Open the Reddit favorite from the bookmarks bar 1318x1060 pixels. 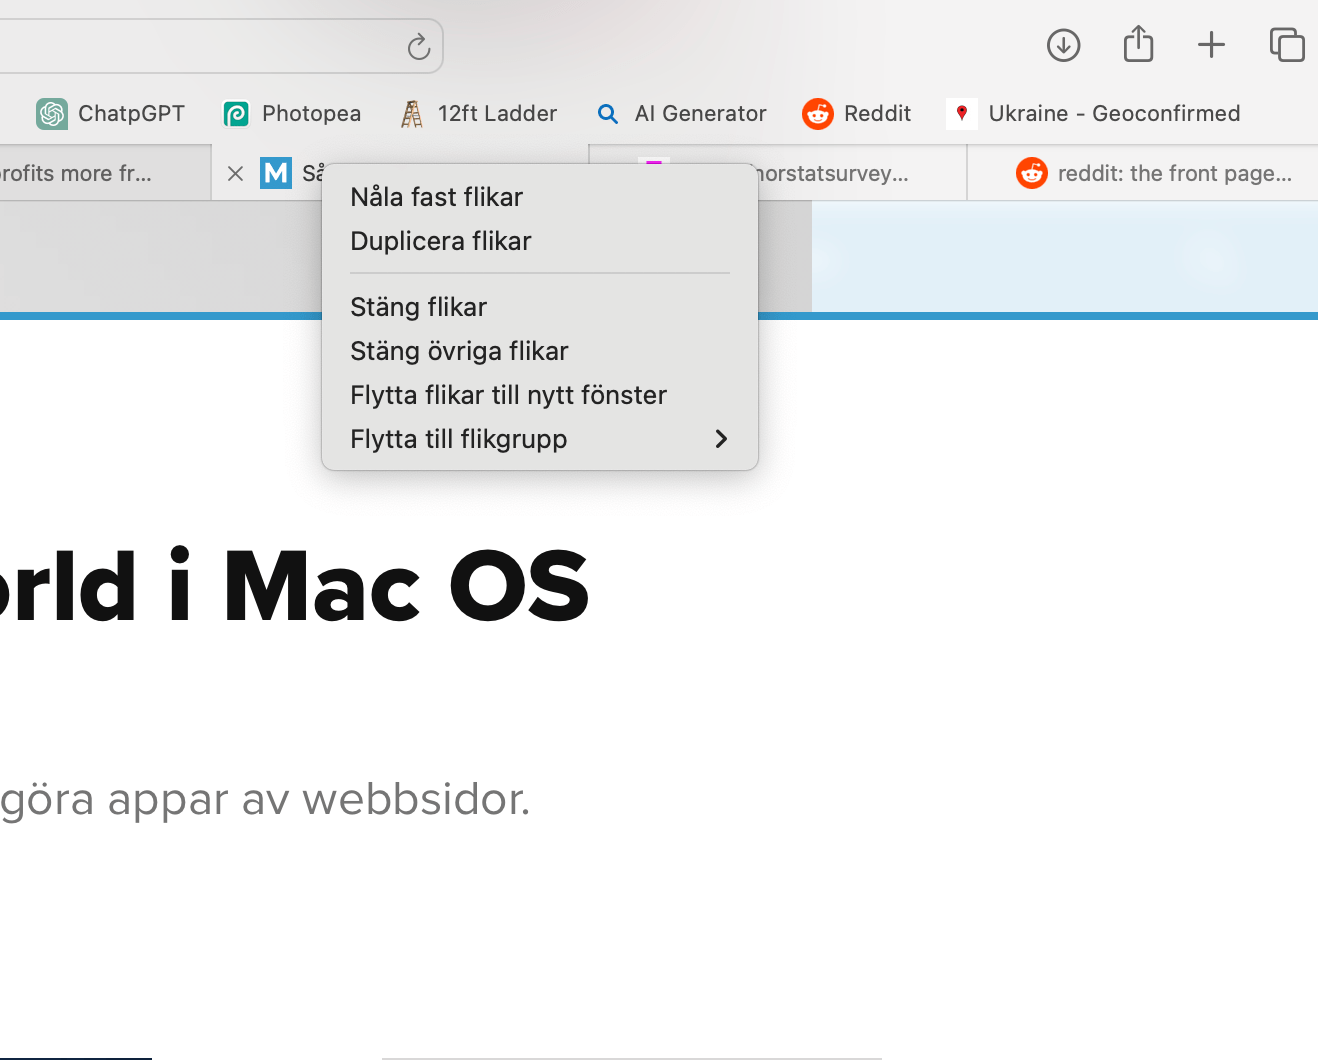(x=856, y=113)
